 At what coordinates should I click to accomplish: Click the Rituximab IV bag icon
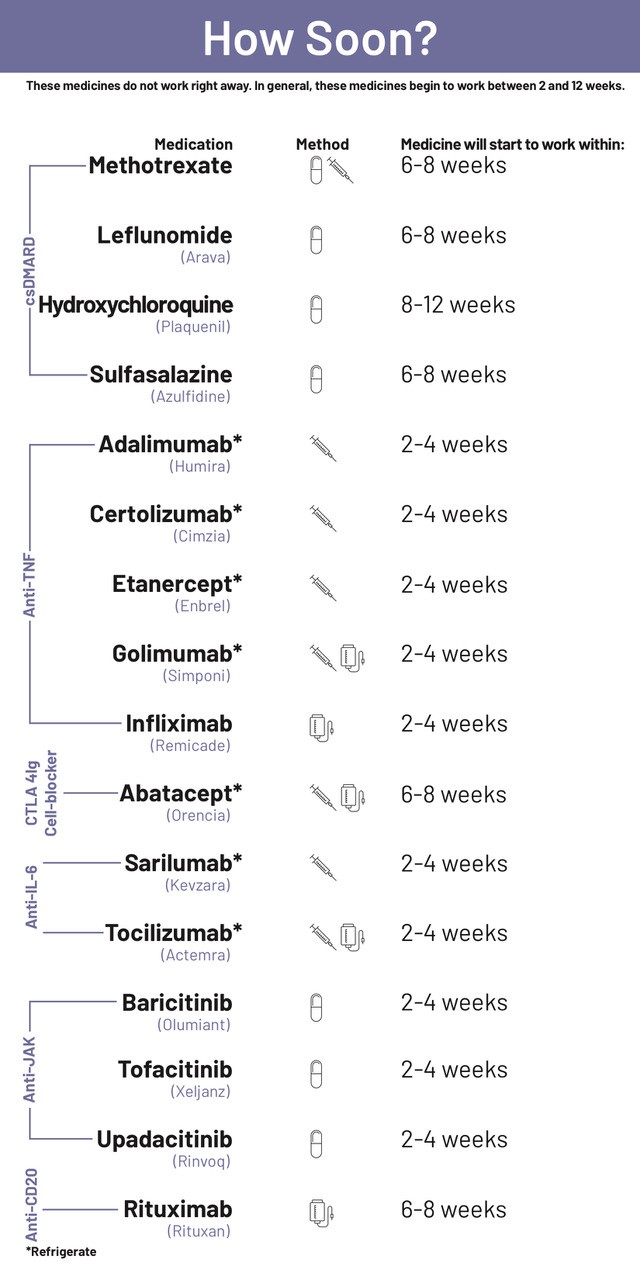pyautogui.click(x=320, y=1213)
